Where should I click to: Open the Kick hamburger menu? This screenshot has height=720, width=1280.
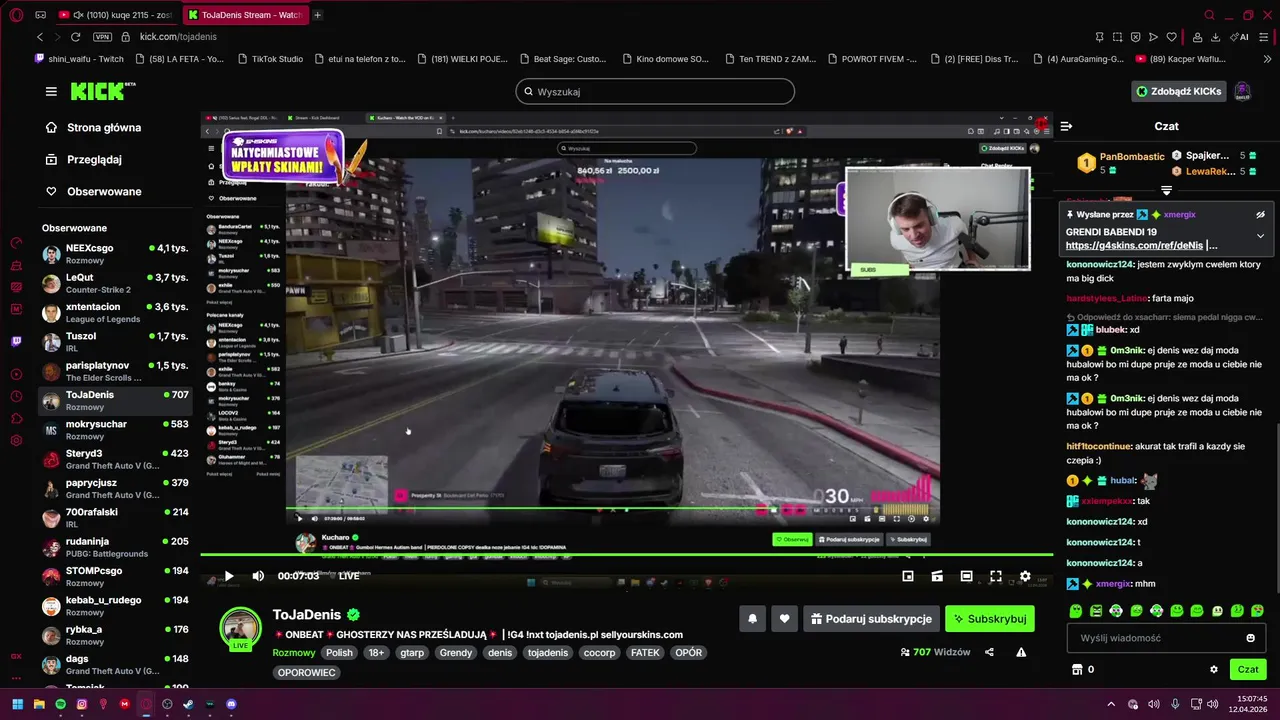click(51, 91)
